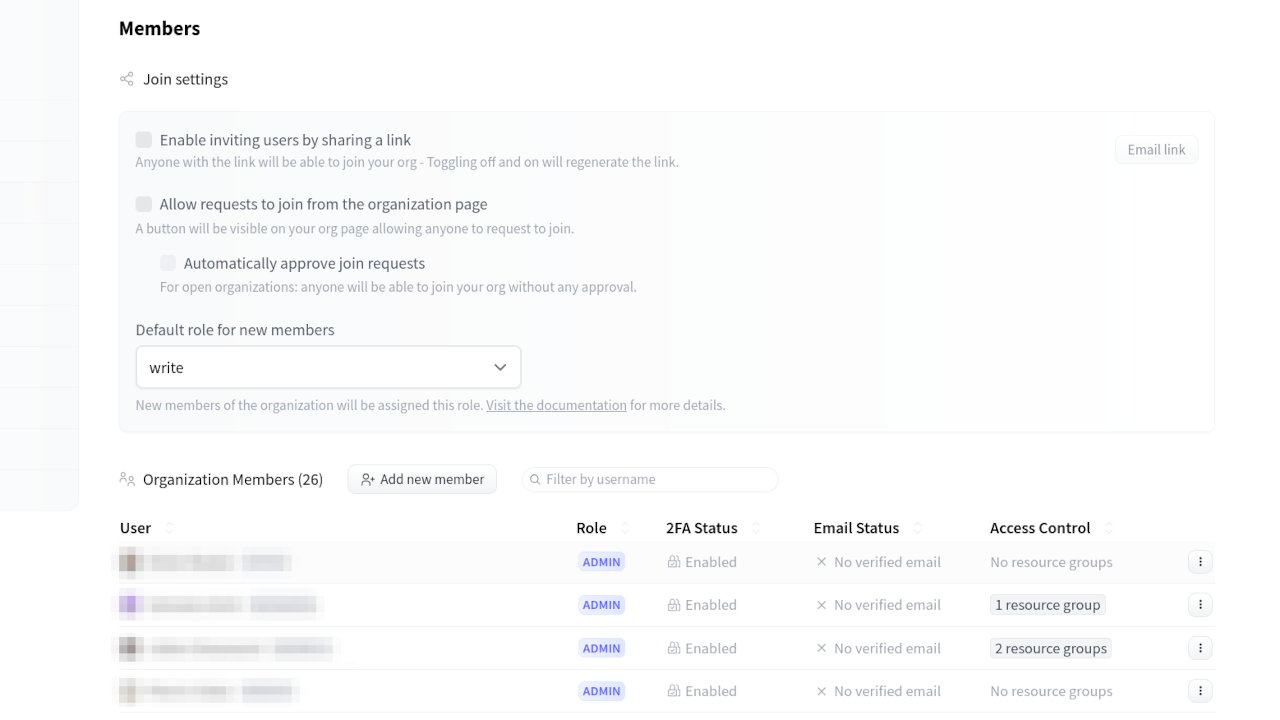Open the three-dot menu for the second member row
The image size is (1280, 720).
(1200, 605)
